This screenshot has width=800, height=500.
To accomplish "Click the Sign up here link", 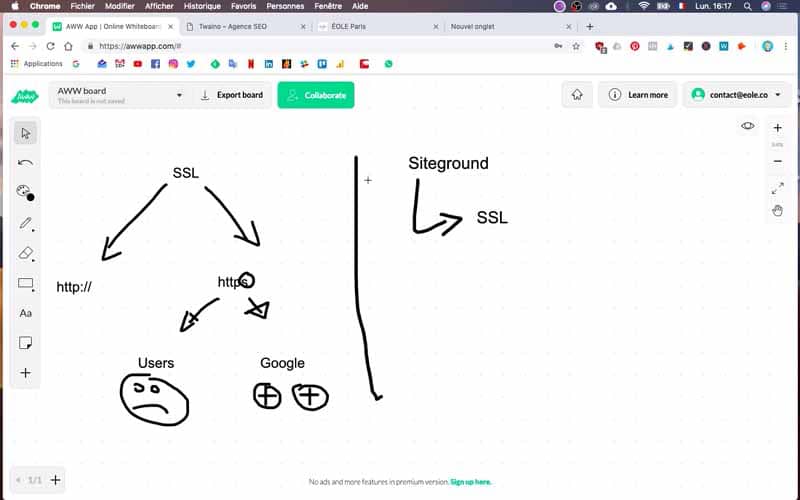I will pos(470,482).
